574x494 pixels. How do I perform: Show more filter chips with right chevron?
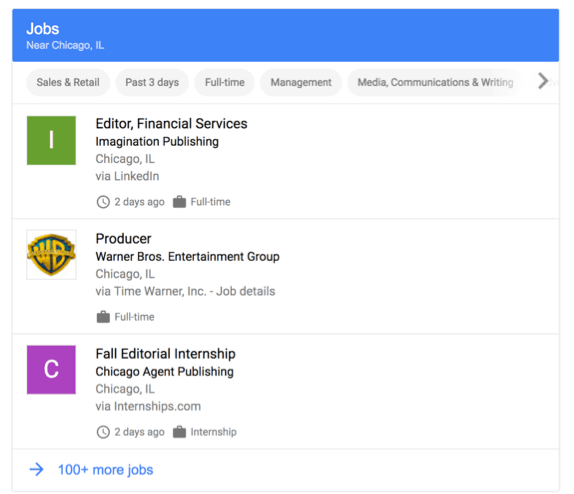click(543, 81)
